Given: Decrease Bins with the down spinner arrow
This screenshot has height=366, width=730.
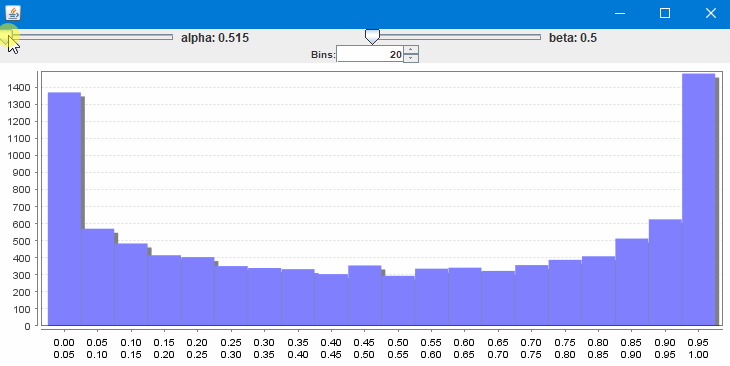Looking at the screenshot, I should click(411, 58).
